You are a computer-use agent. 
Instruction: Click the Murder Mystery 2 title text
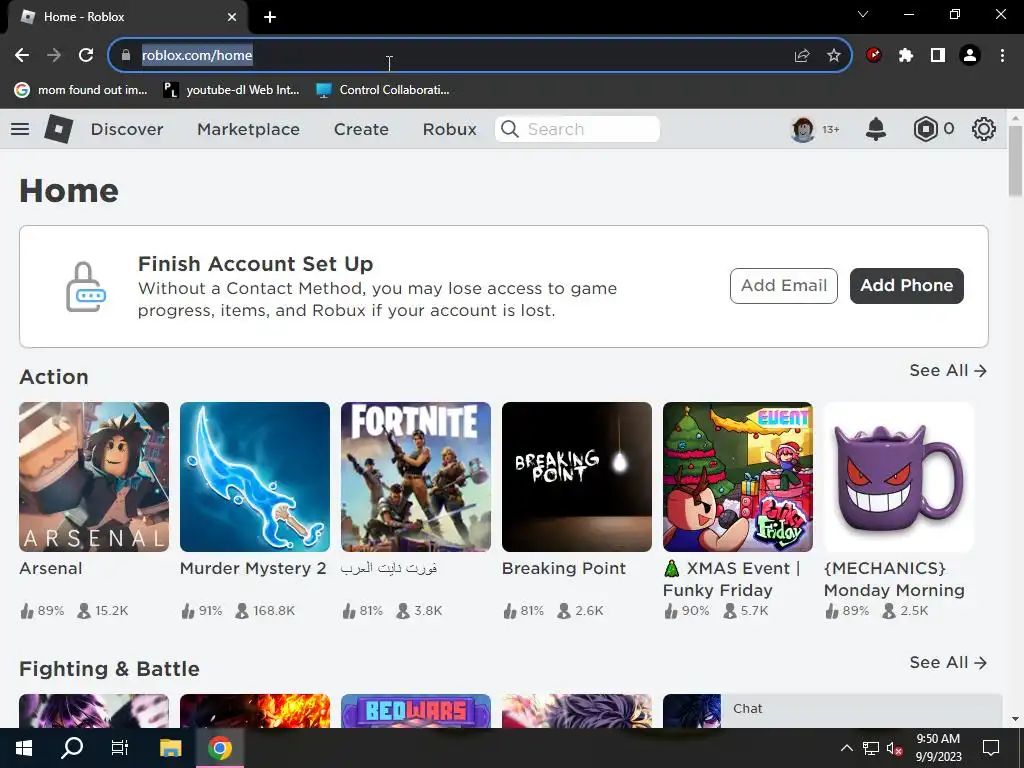coord(253,568)
